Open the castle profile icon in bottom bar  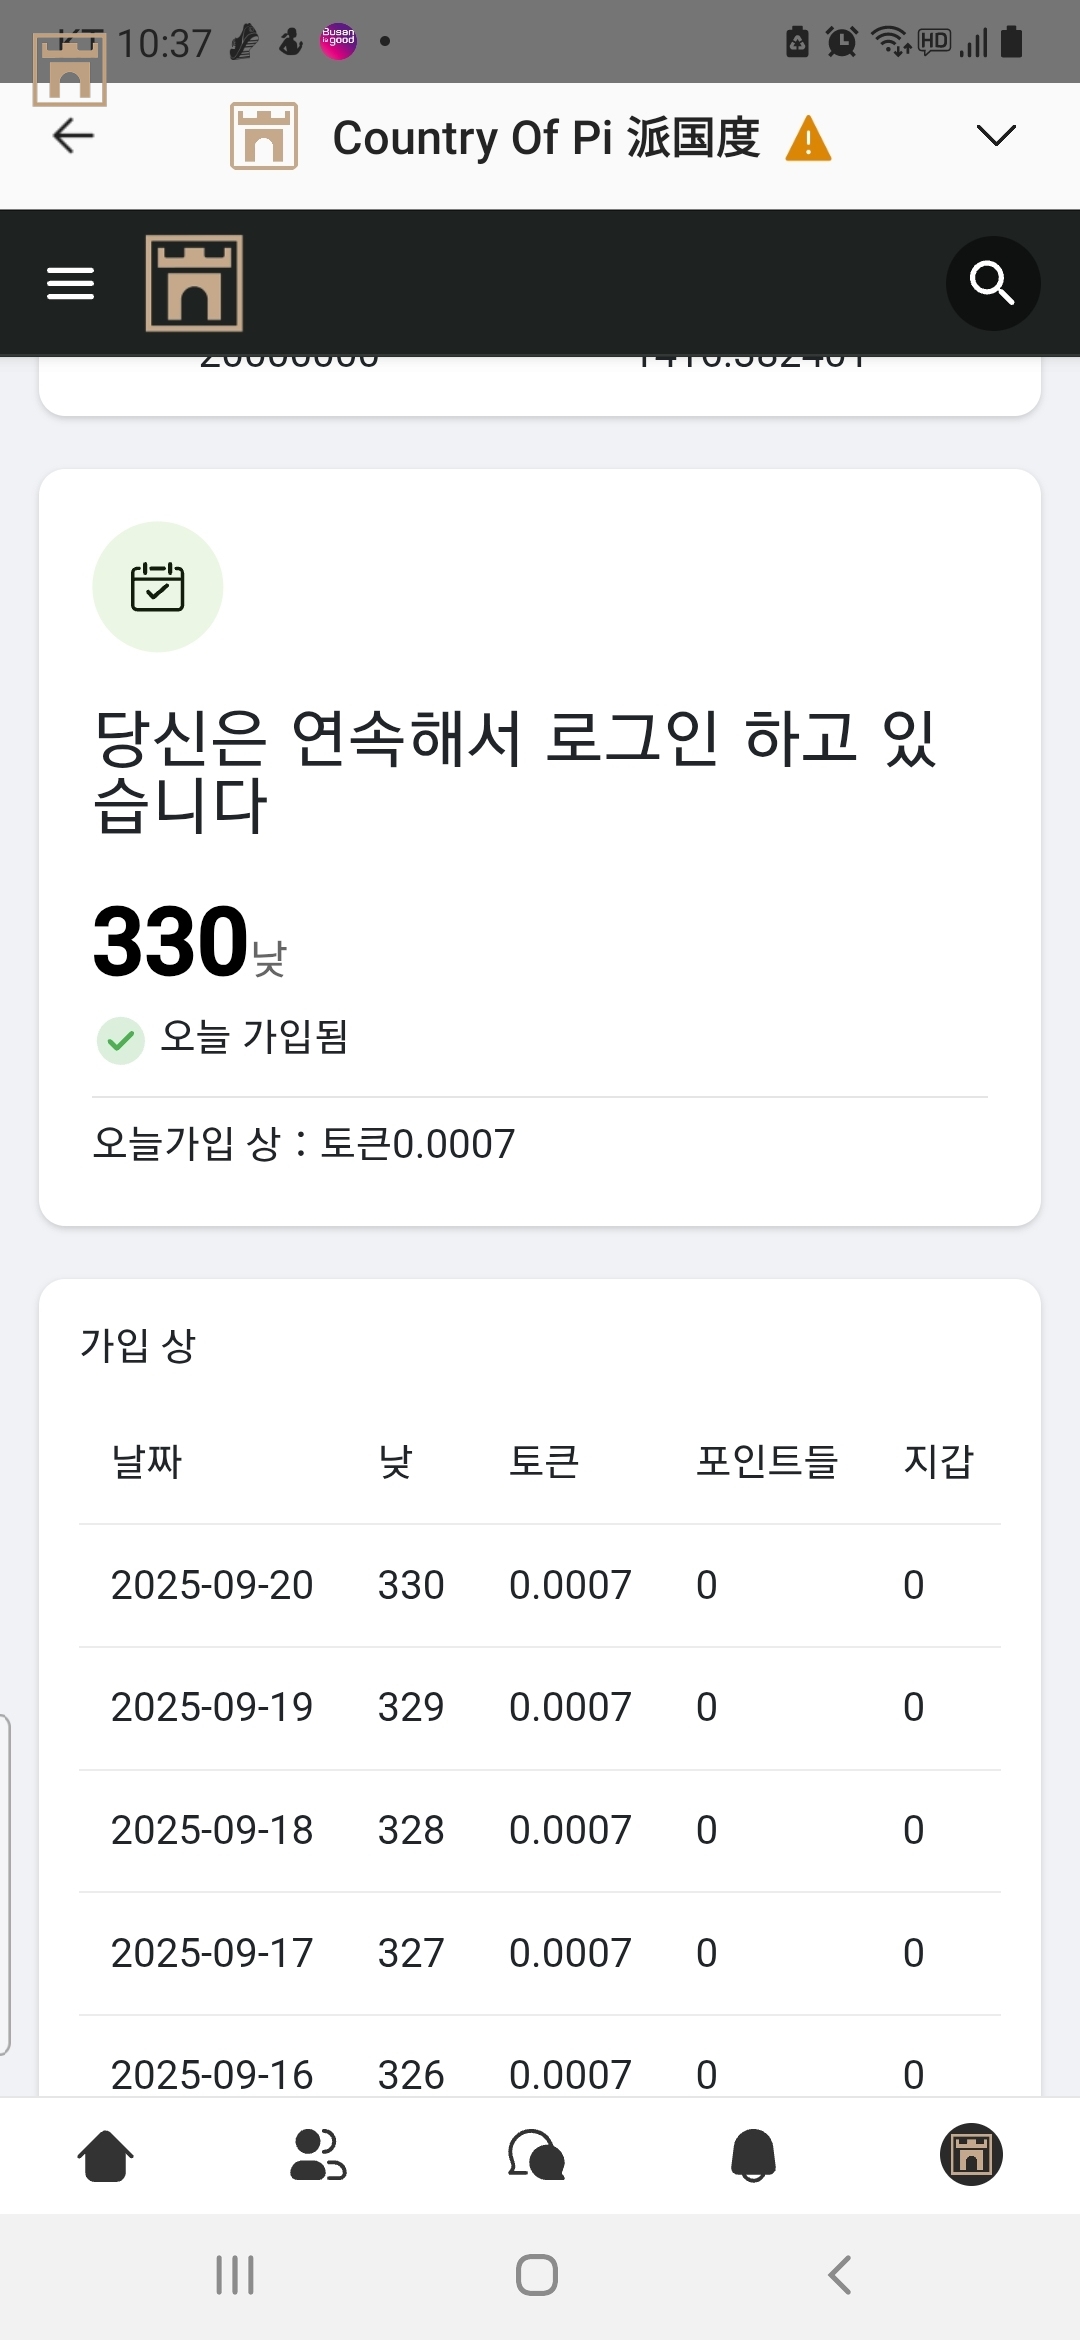(x=970, y=2155)
